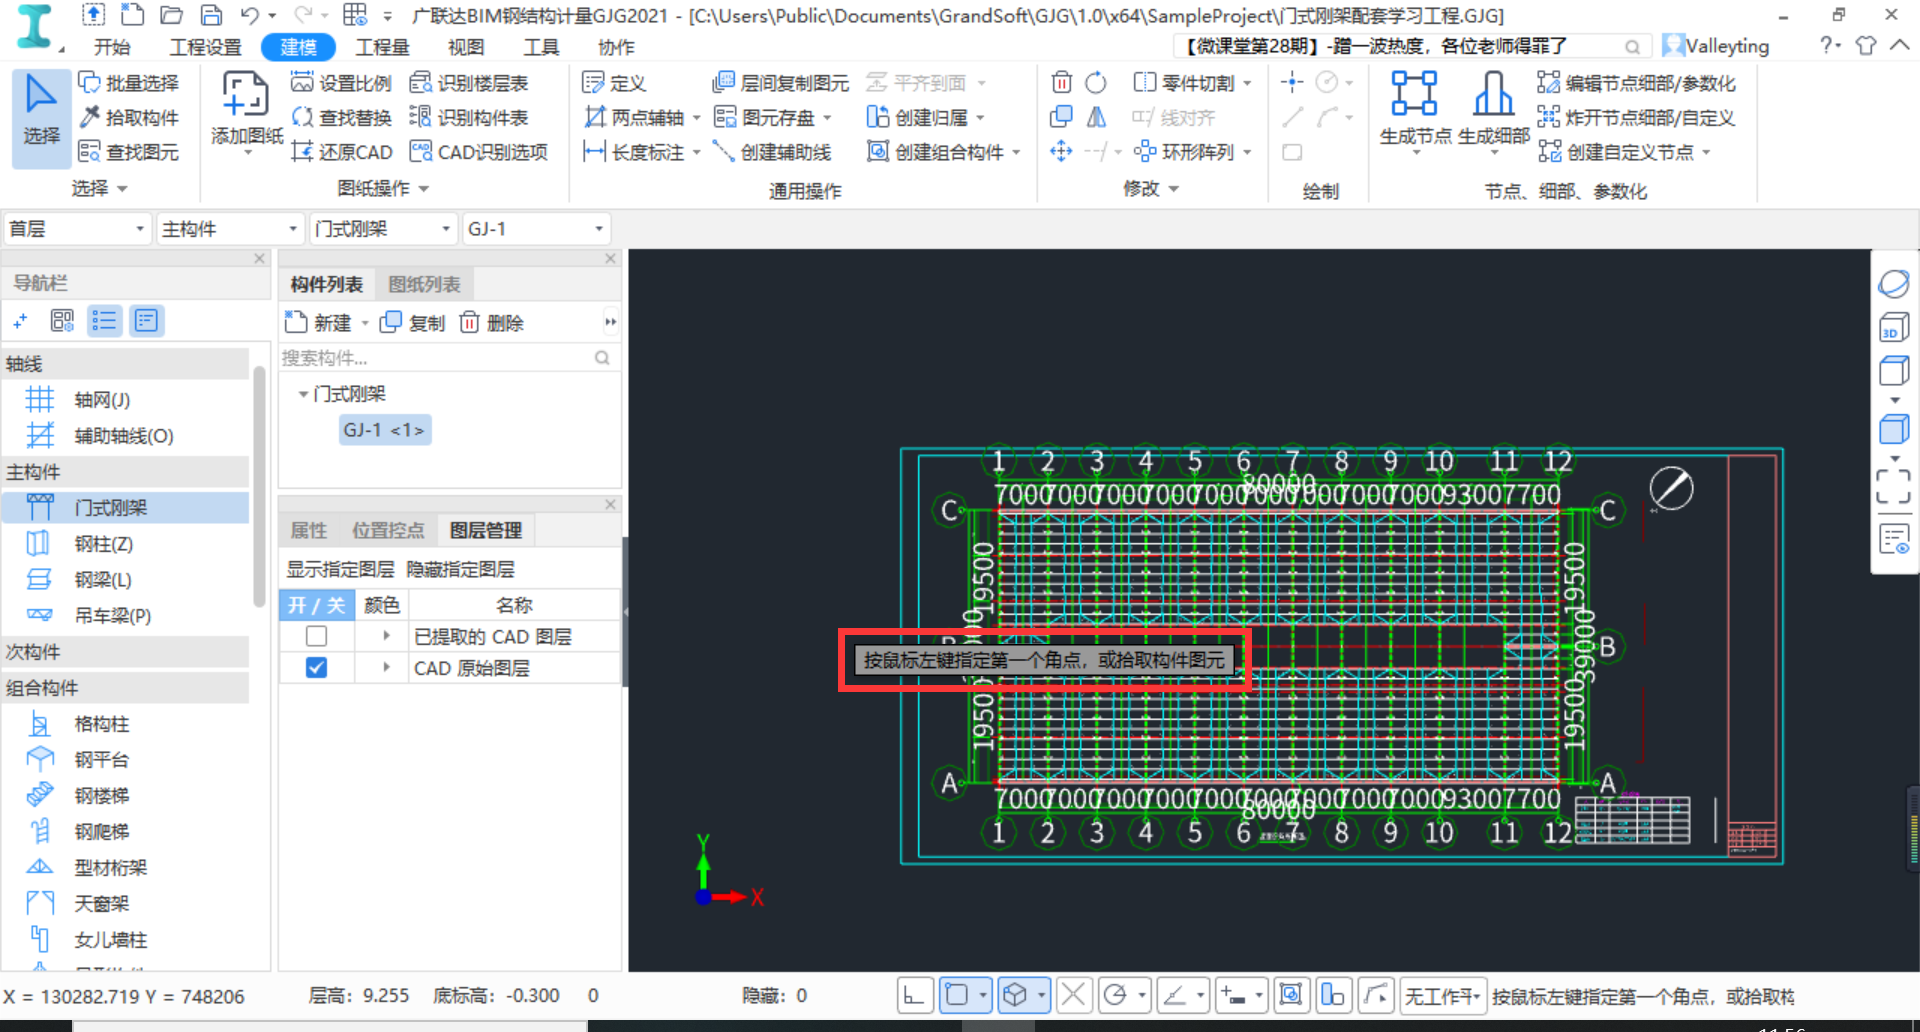Viewport: 1920px width, 1032px height.
Task: Click the undo icon in title bar
Action: (250, 15)
